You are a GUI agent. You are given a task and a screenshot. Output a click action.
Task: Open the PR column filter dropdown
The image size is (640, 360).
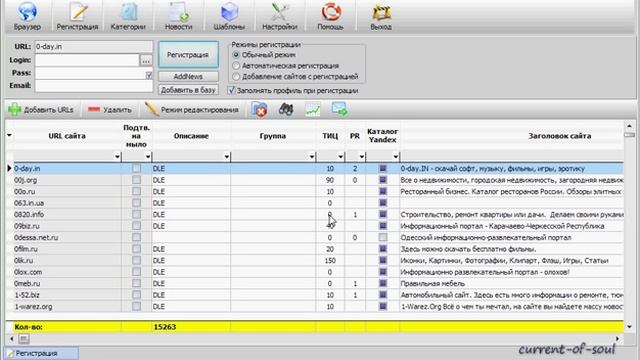tap(361, 157)
